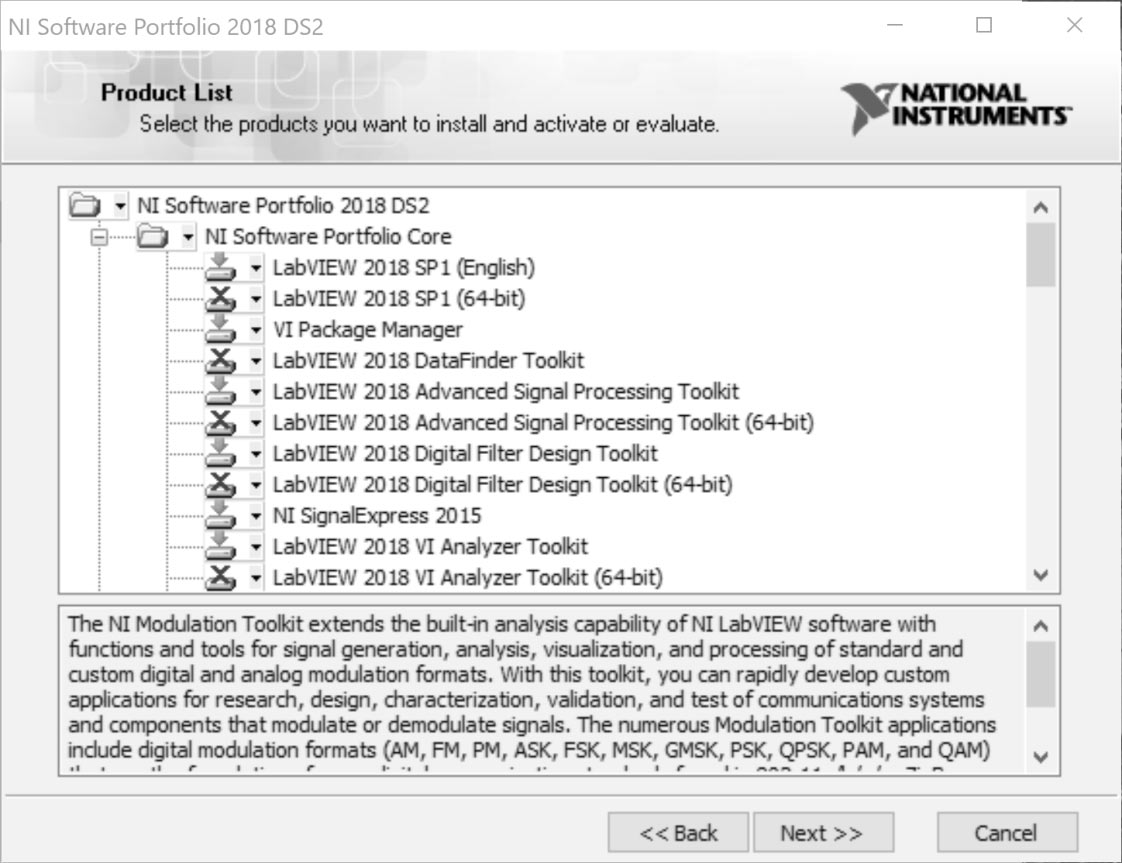The width and height of the screenshot is (1122, 863).
Task: Click the X icon beside LabVIEW 2018 SP1 (64-bit)
Action: [220, 298]
